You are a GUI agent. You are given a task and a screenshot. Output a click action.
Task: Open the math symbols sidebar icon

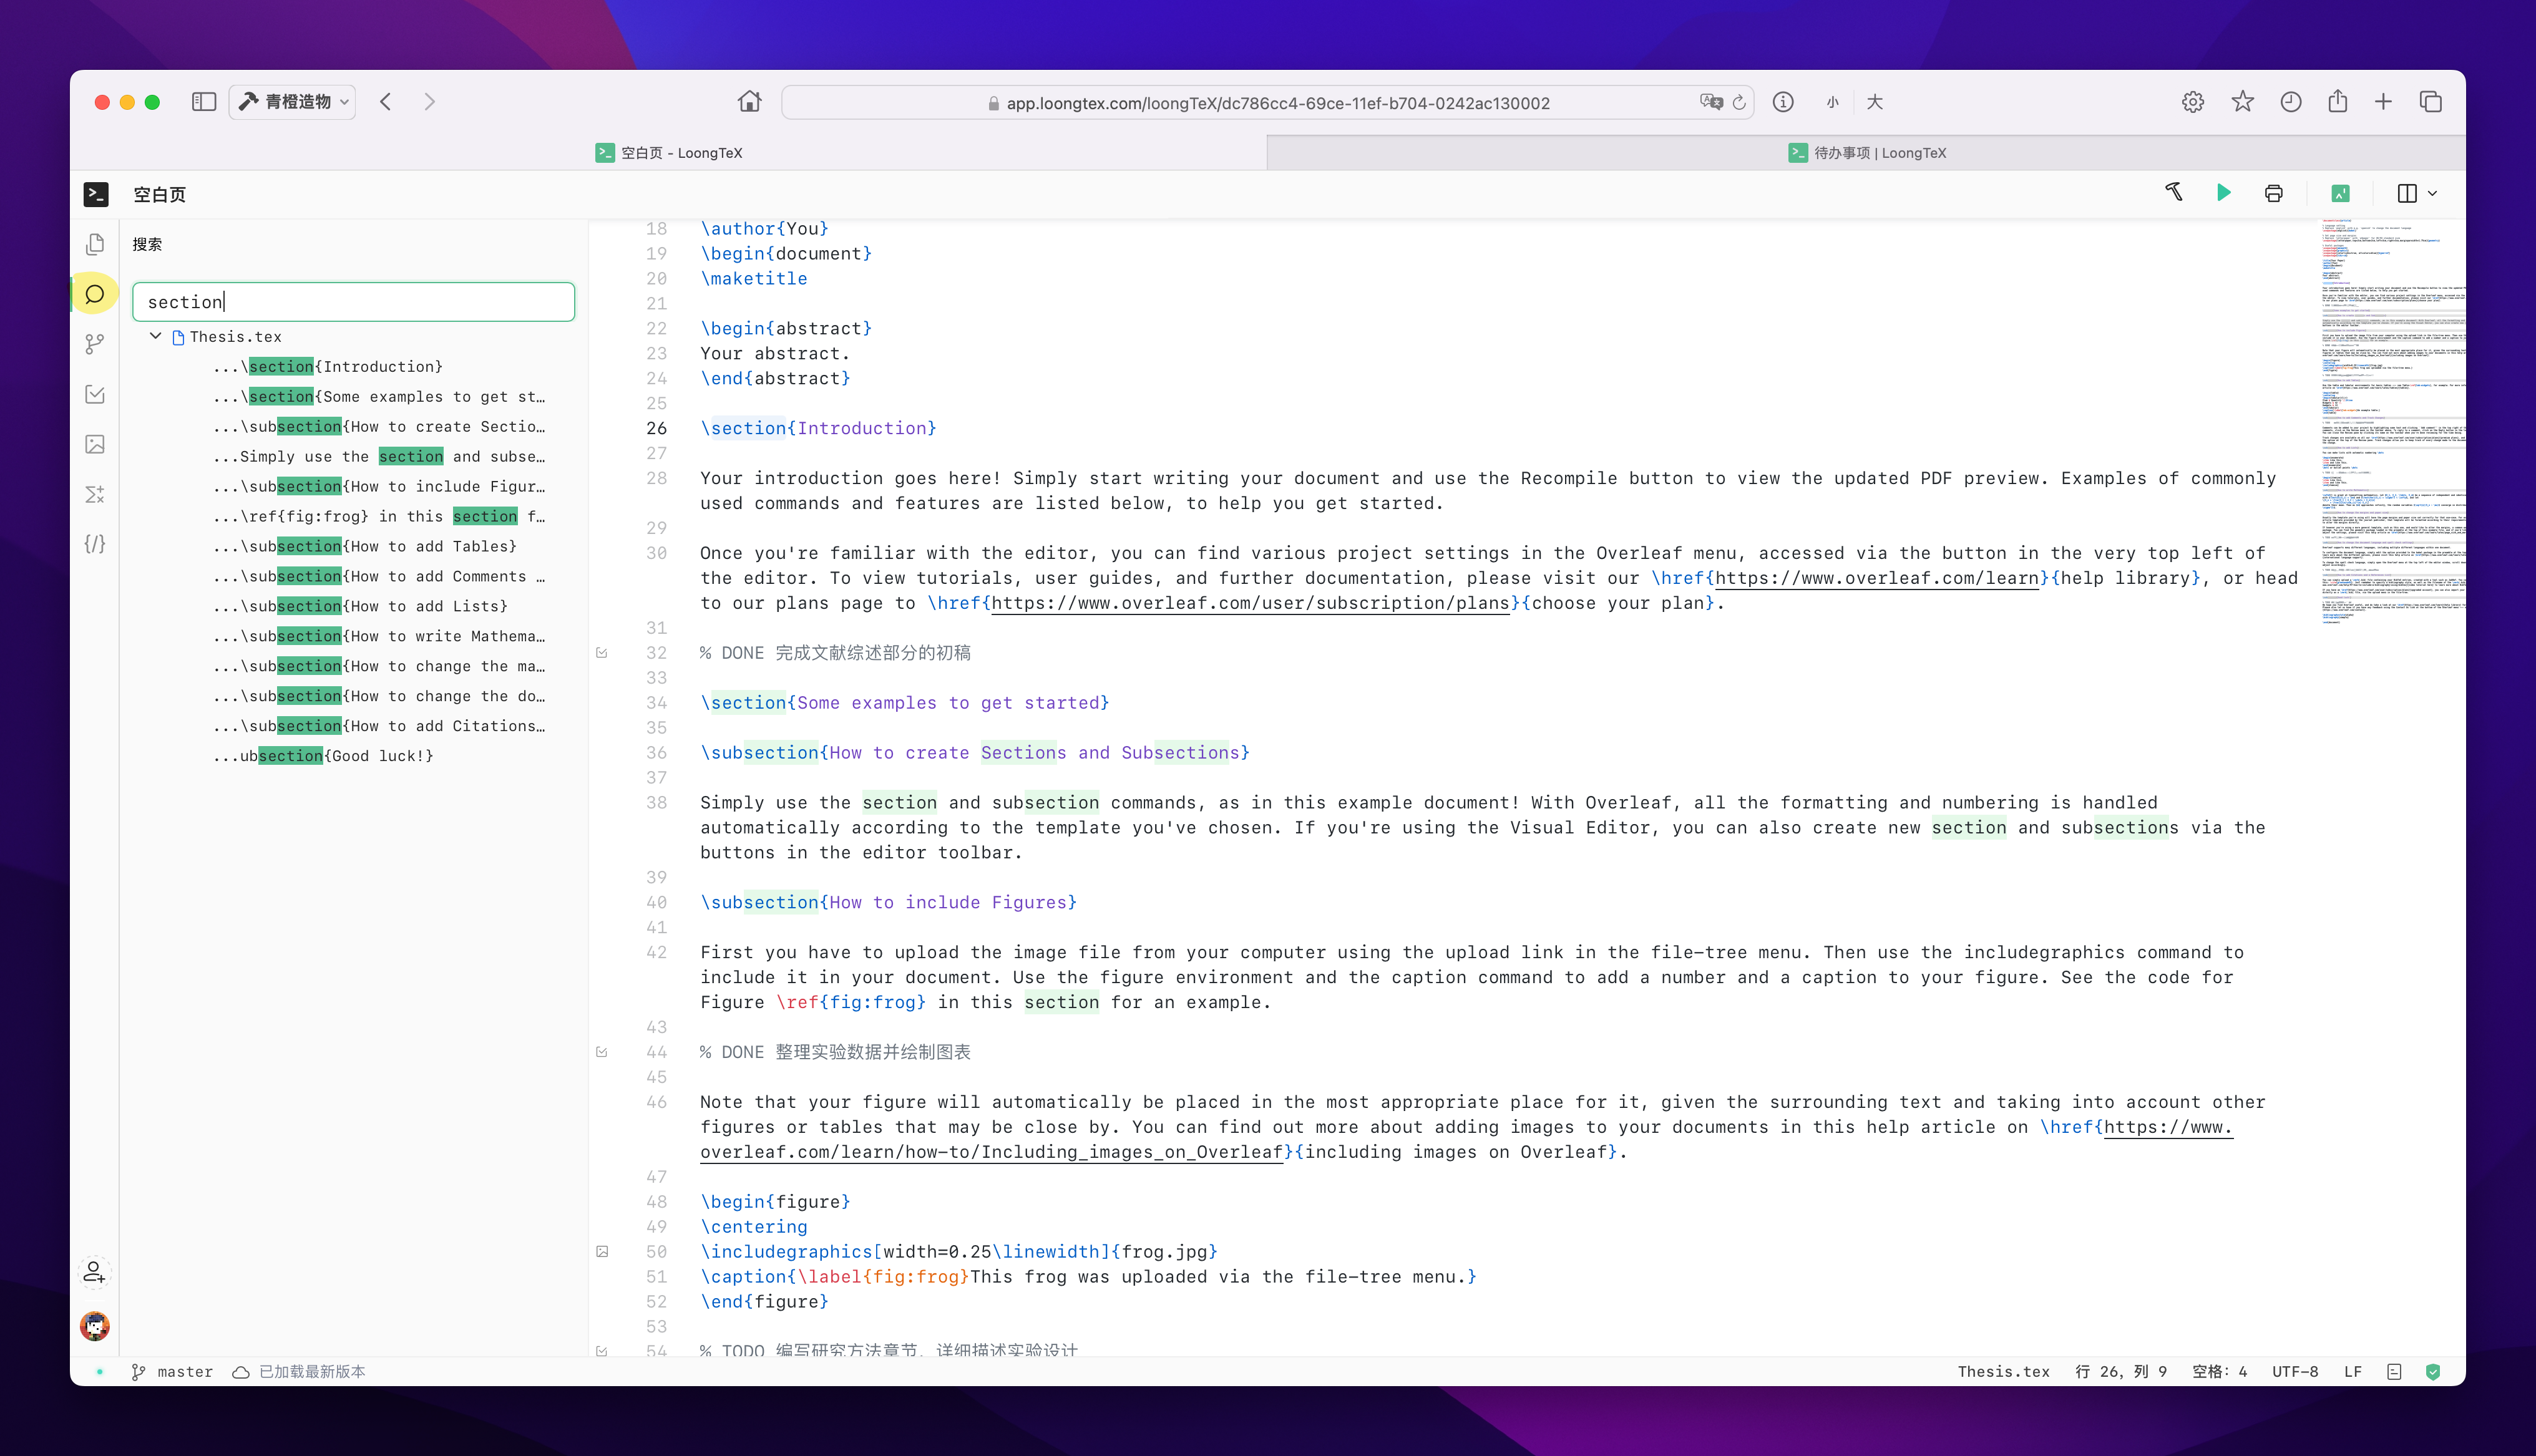[x=95, y=494]
